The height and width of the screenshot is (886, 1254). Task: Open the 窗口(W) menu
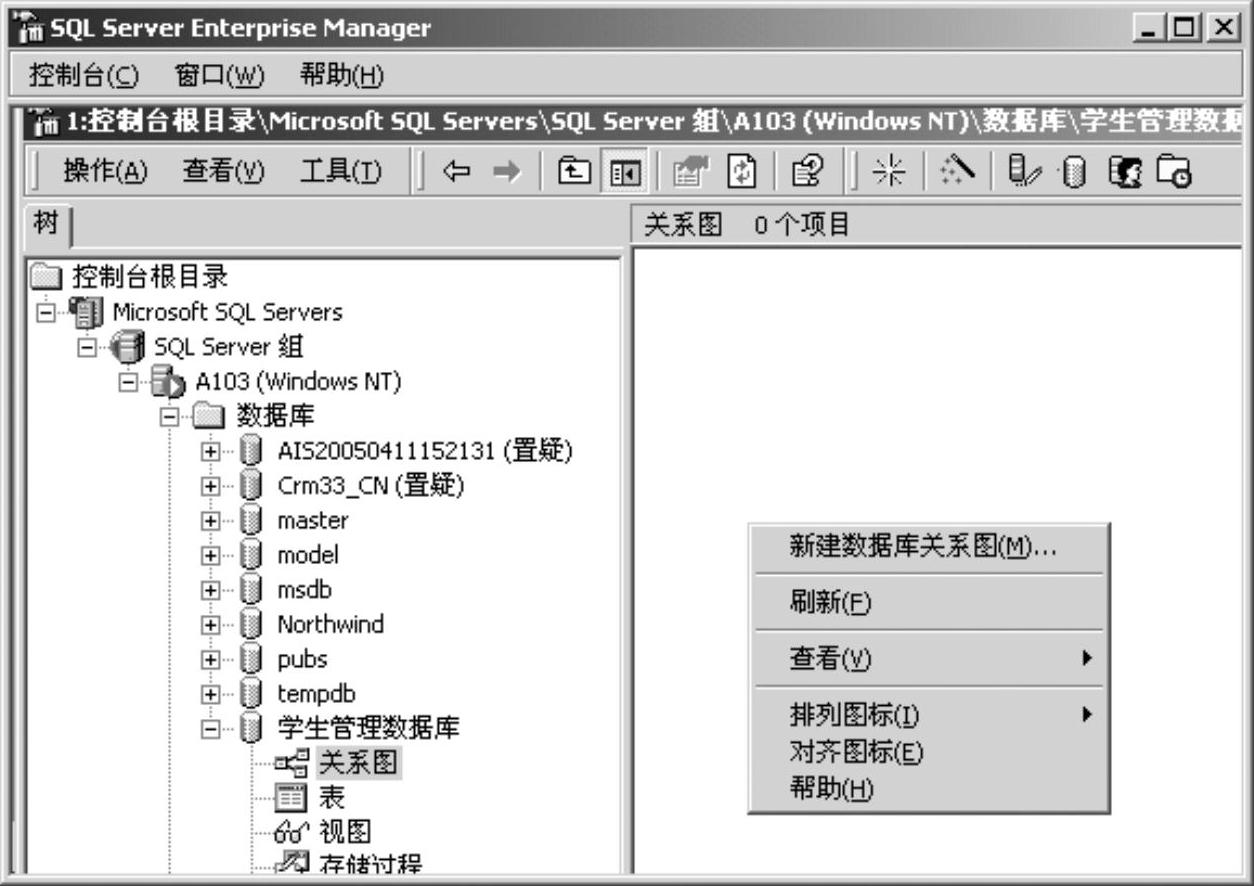(x=219, y=74)
